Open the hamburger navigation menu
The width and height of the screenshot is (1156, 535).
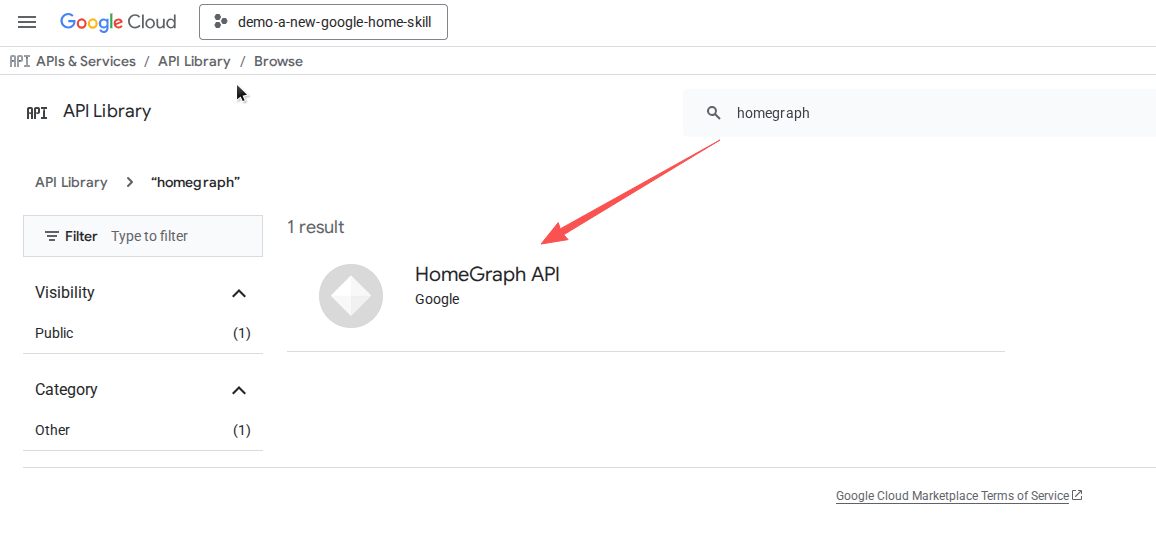tap(27, 22)
